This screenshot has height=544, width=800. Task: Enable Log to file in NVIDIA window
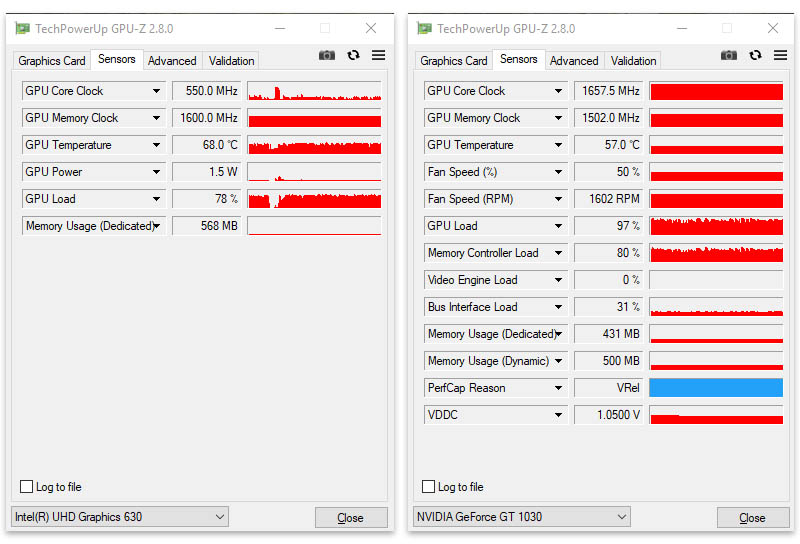coord(429,486)
